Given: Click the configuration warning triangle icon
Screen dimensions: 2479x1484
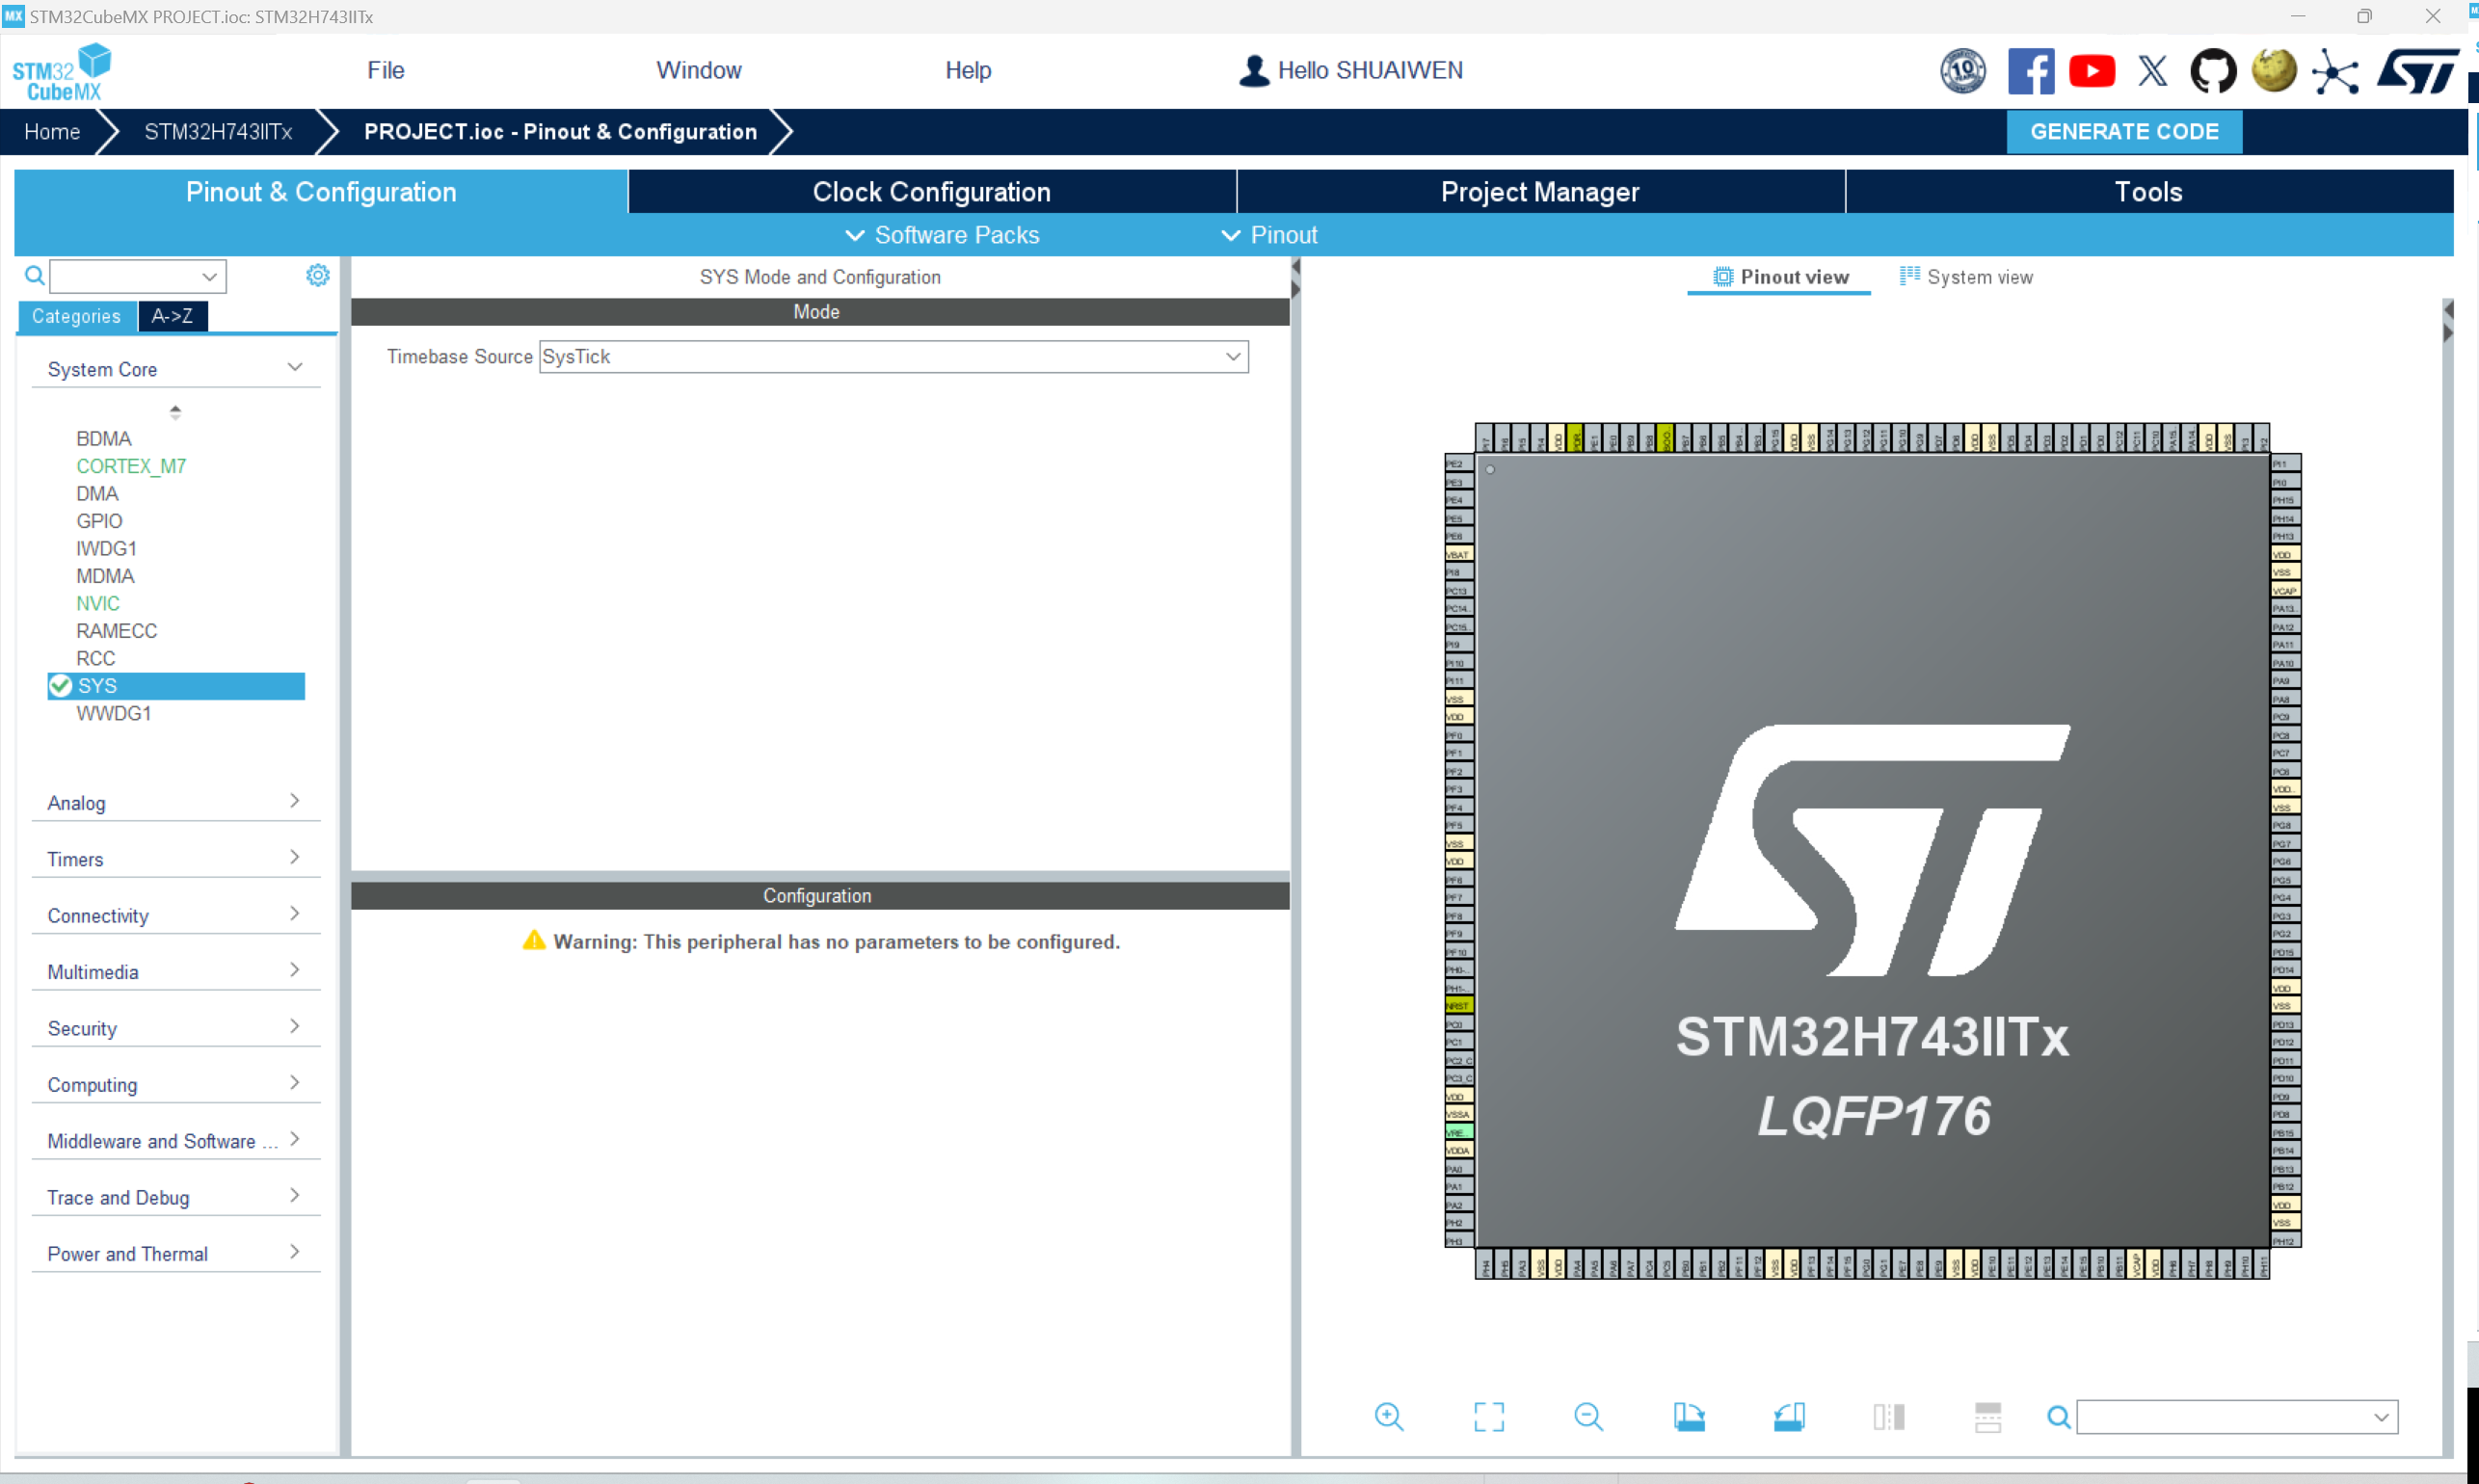Looking at the screenshot, I should [534, 940].
